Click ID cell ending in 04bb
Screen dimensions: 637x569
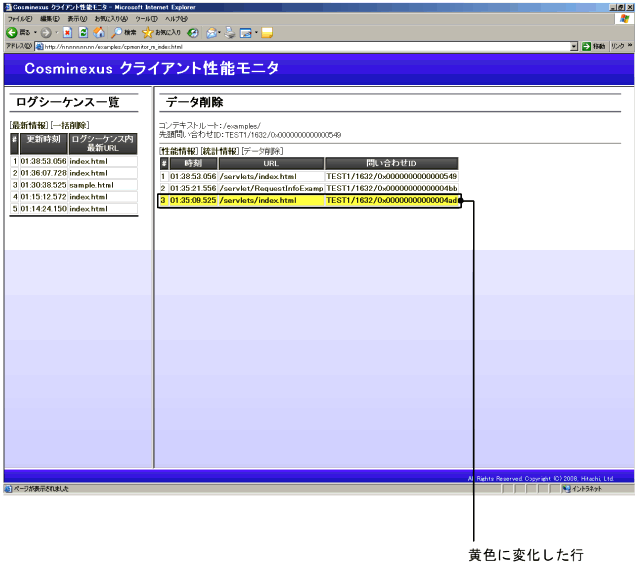tap(392, 188)
